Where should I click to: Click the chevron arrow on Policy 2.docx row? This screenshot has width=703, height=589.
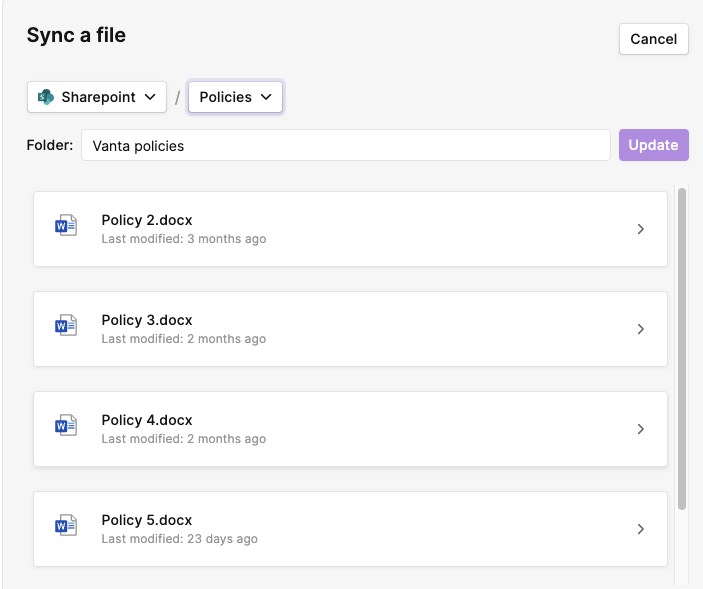point(641,229)
